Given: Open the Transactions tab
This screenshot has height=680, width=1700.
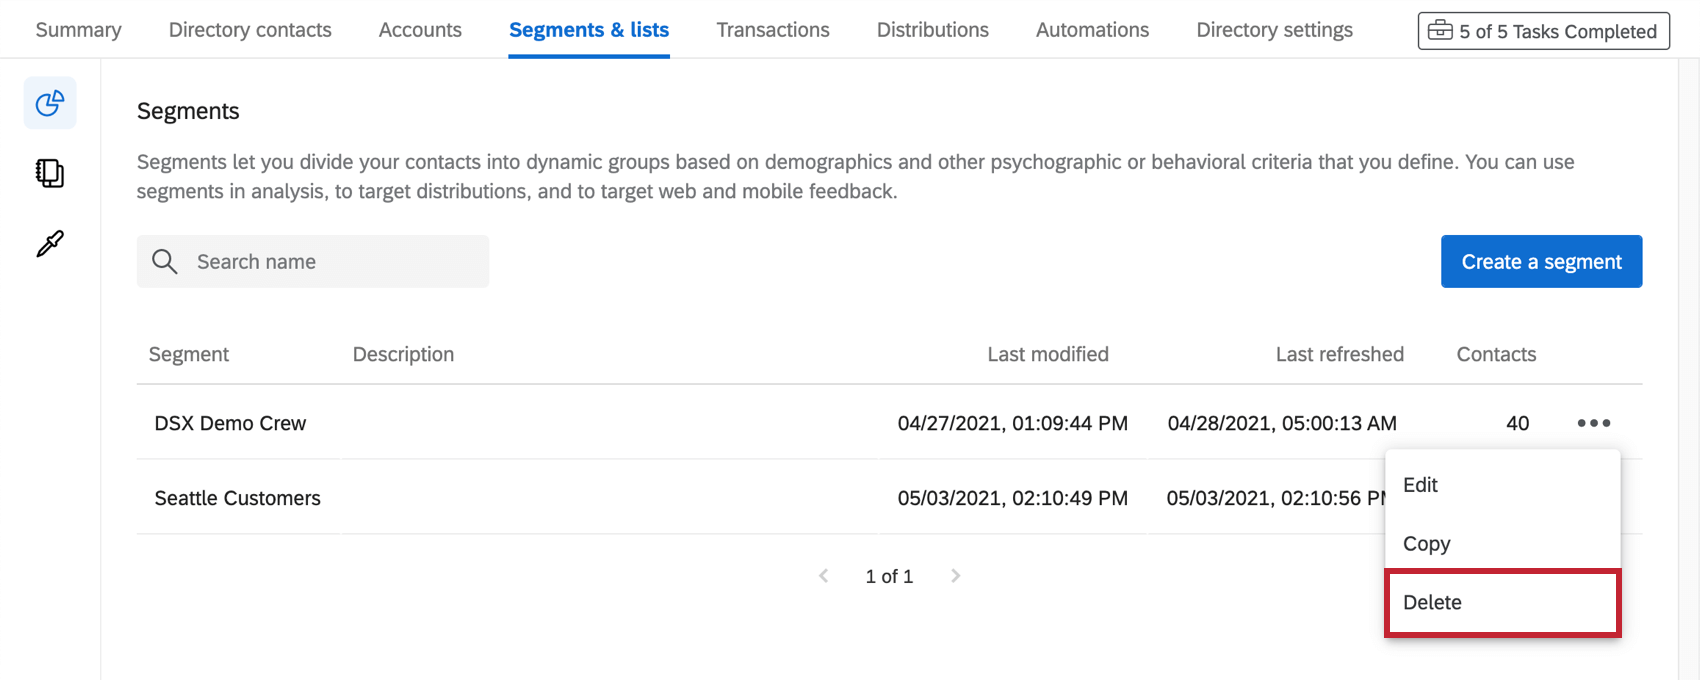Looking at the screenshot, I should click(773, 30).
